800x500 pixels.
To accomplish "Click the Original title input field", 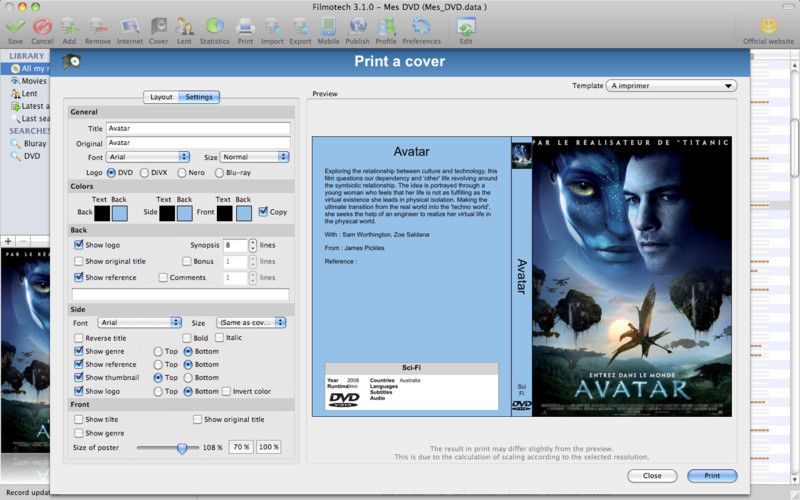I will point(198,143).
